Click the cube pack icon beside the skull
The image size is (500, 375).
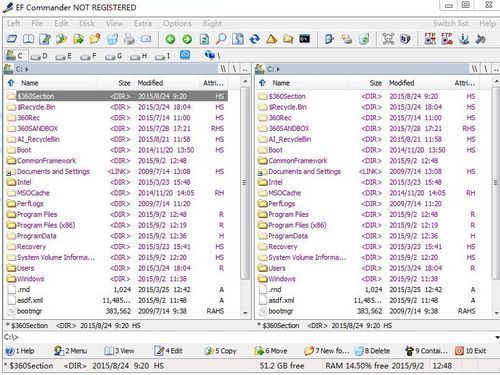click(405, 39)
